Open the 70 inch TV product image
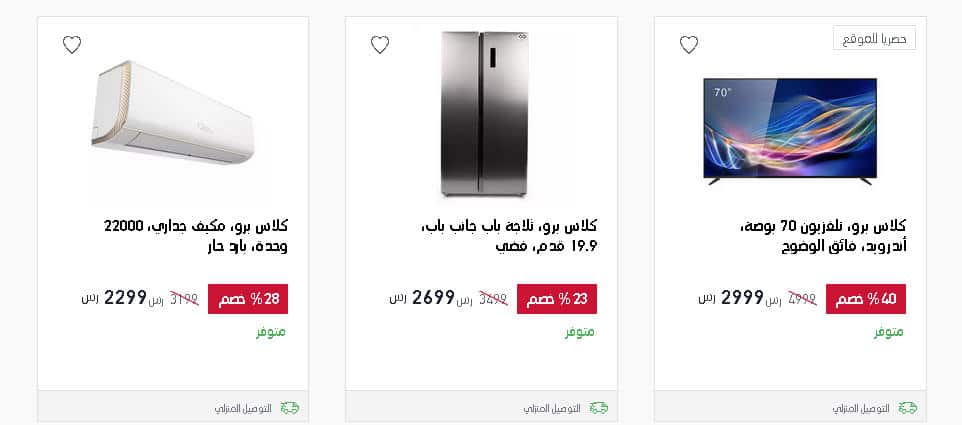This screenshot has height=425, width=962. click(x=790, y=131)
